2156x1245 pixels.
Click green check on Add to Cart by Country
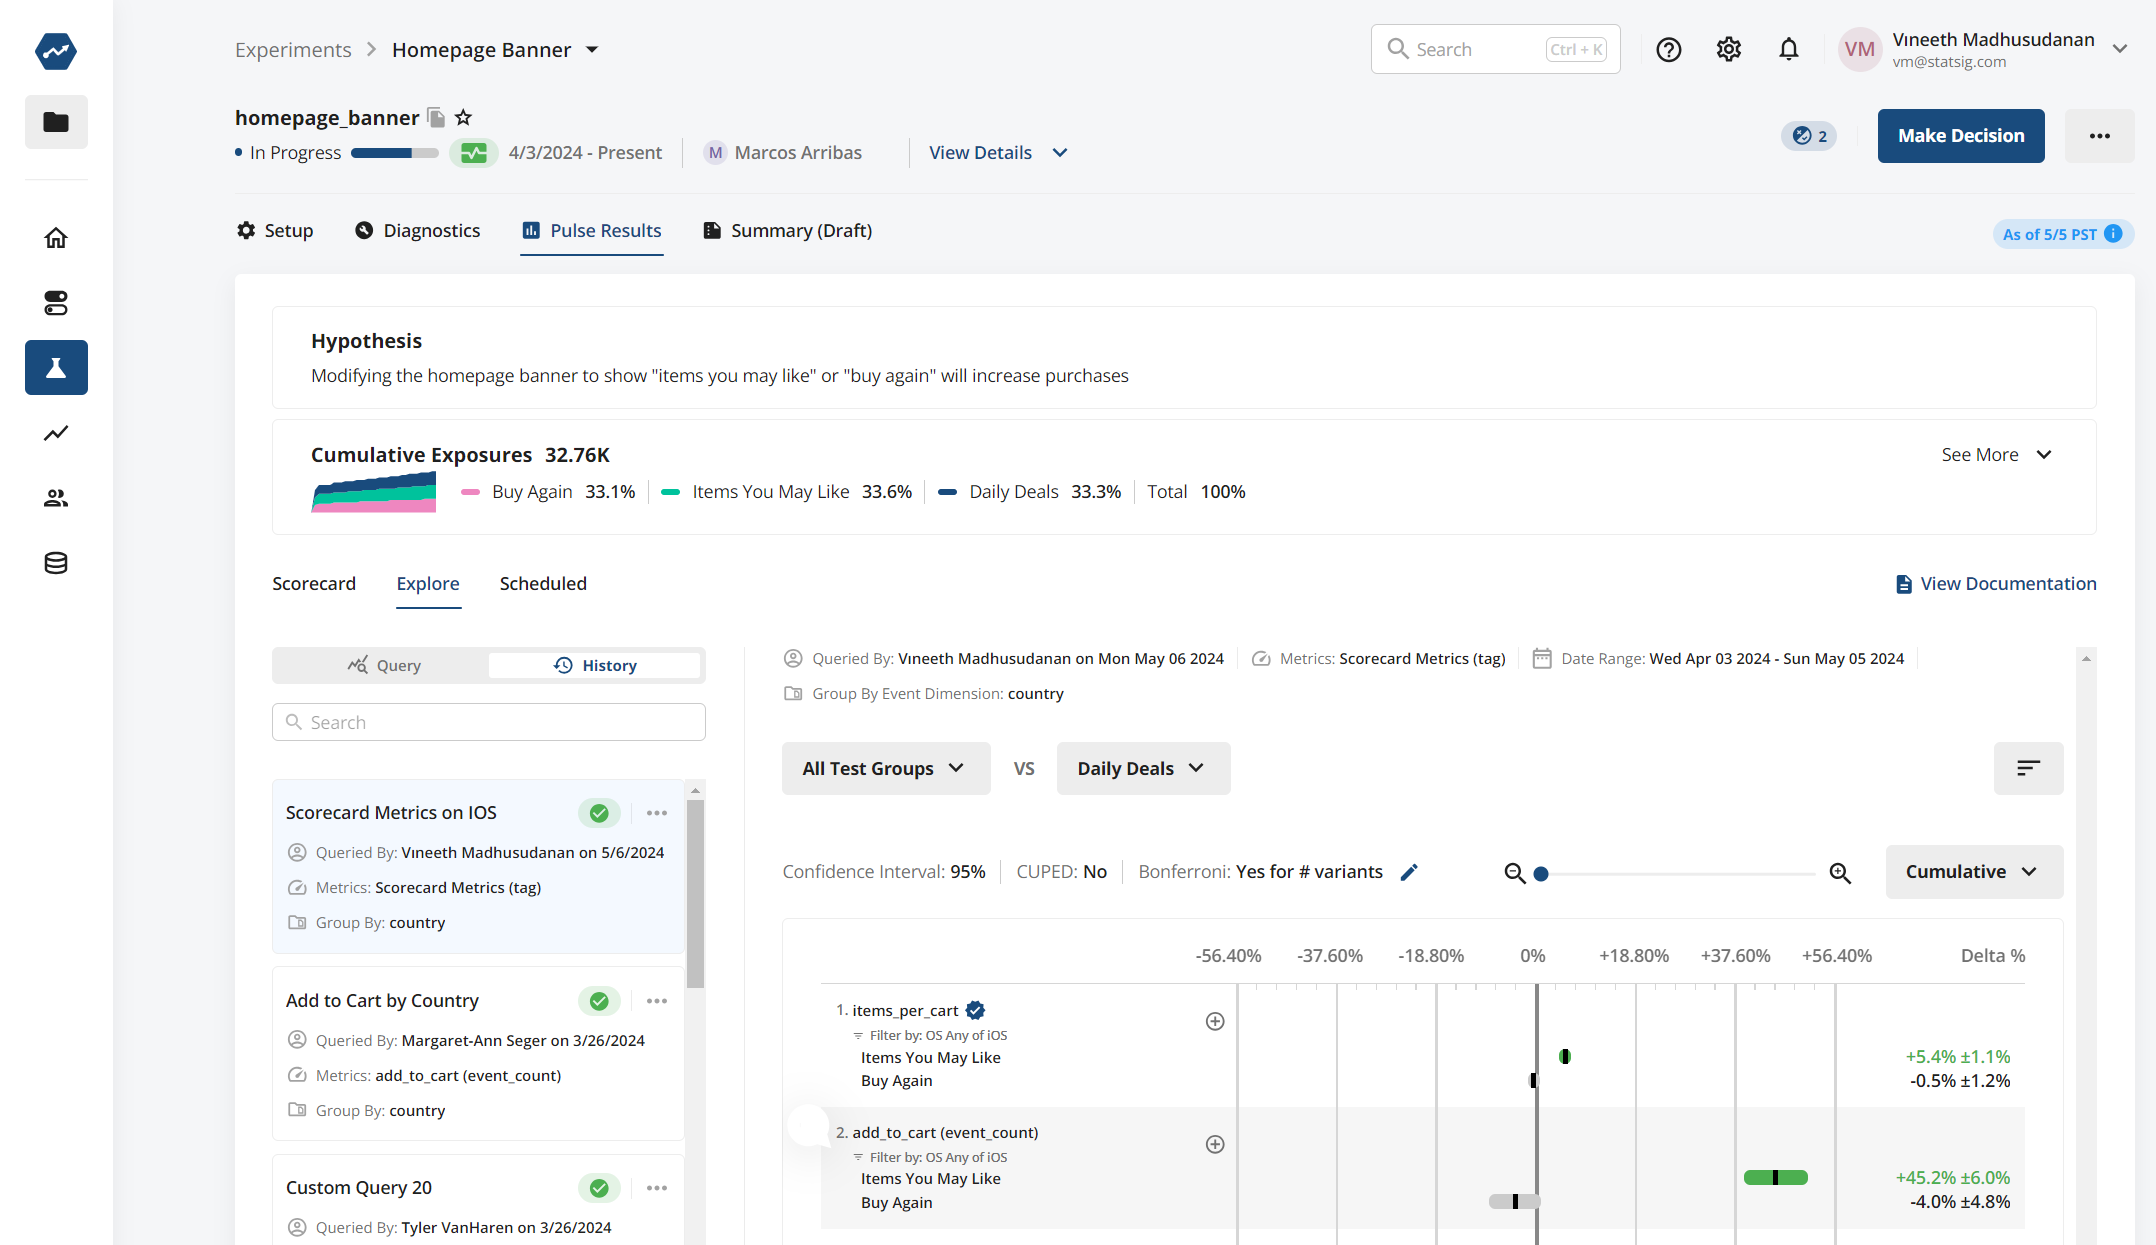599,1001
